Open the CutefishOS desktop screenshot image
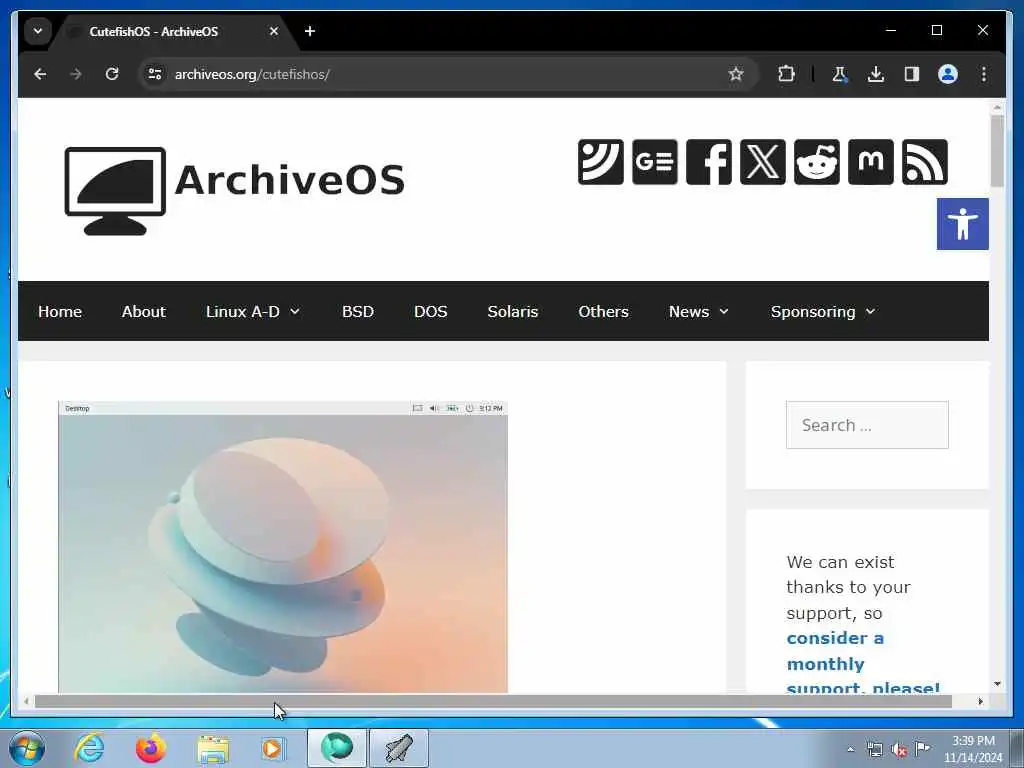 click(x=283, y=547)
